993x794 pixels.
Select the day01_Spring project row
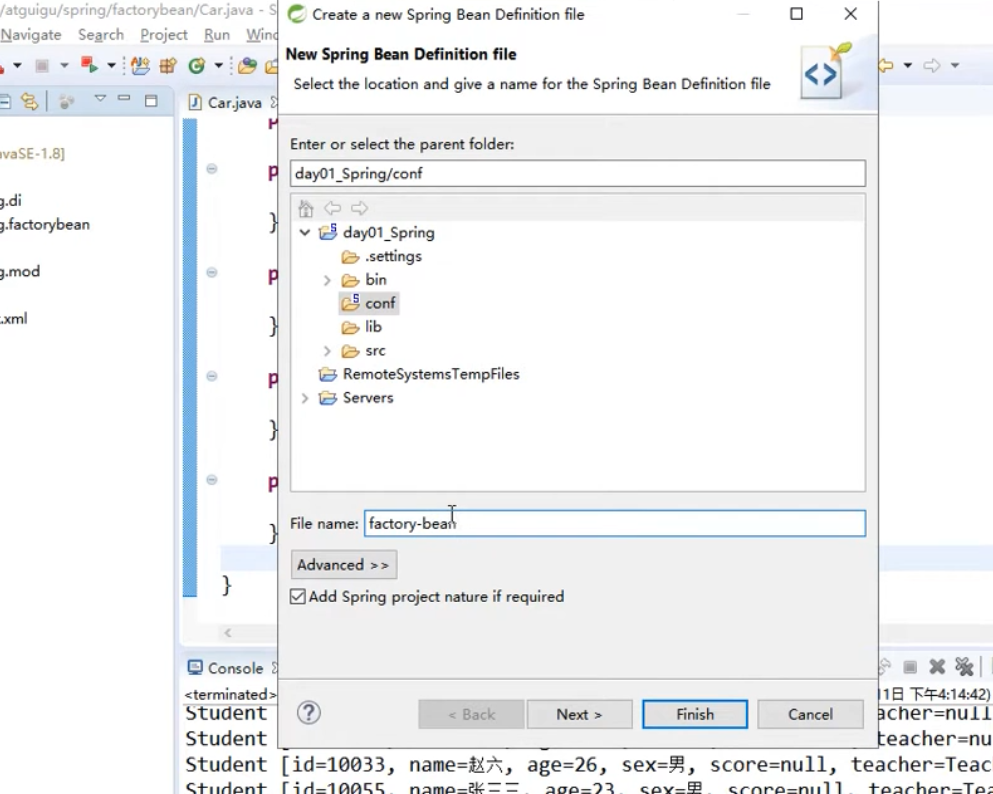click(377, 232)
